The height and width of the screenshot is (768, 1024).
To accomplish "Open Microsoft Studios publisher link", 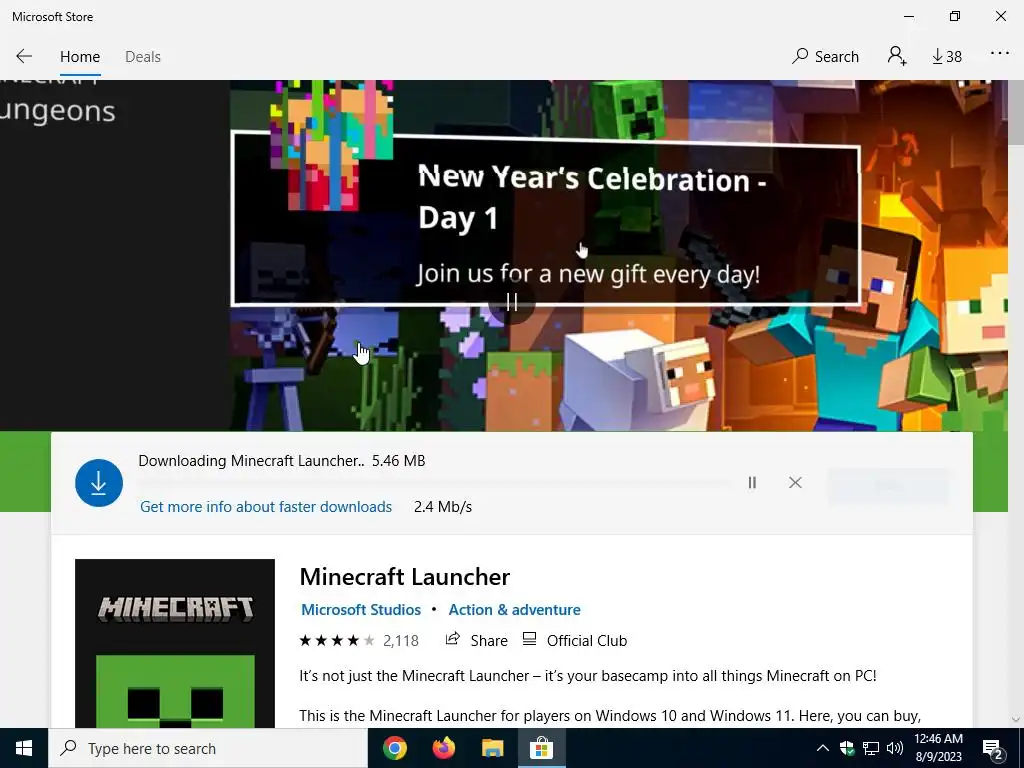I will [360, 609].
